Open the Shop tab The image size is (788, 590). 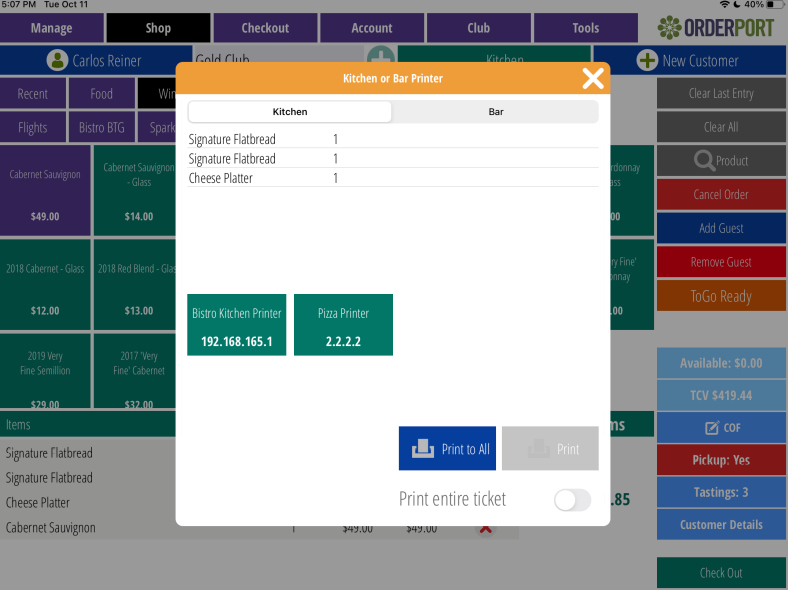[158, 28]
